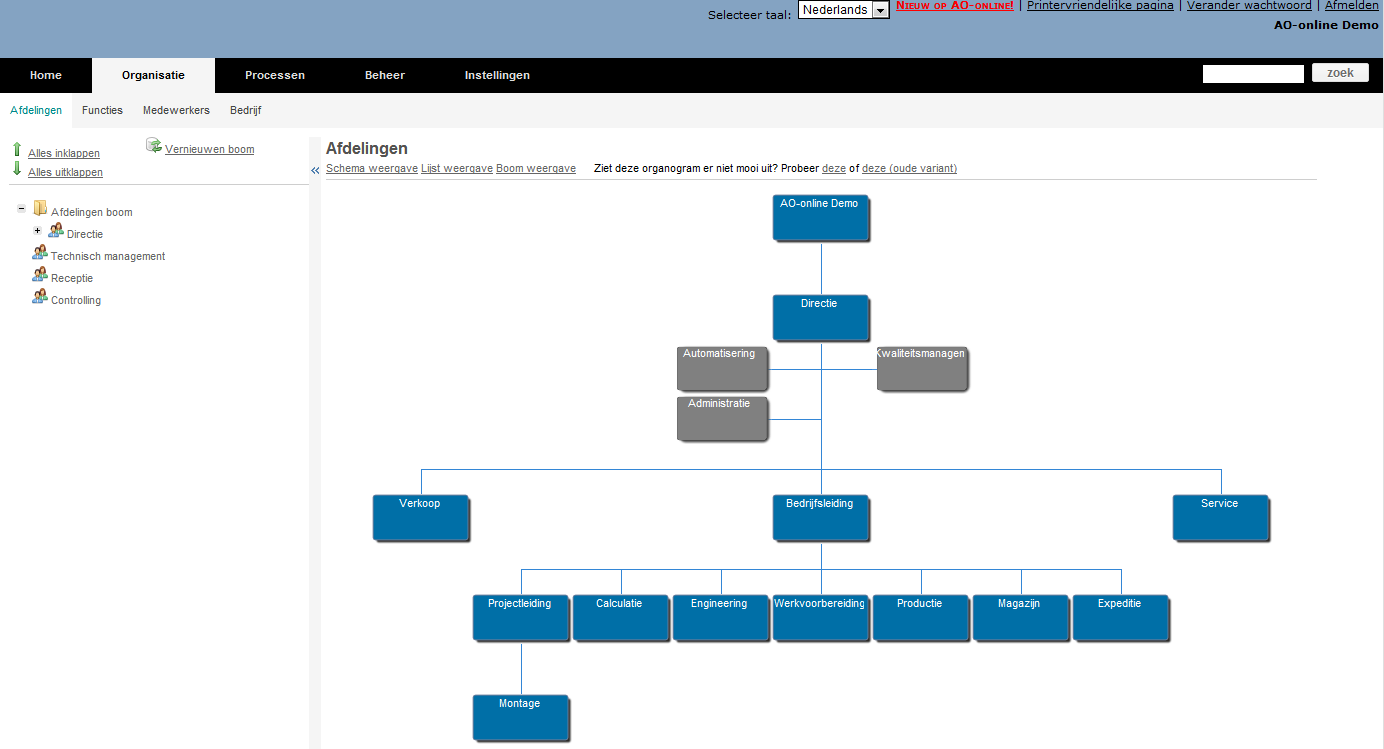Switch to the Medewerkers sub-tab

[x=176, y=111]
